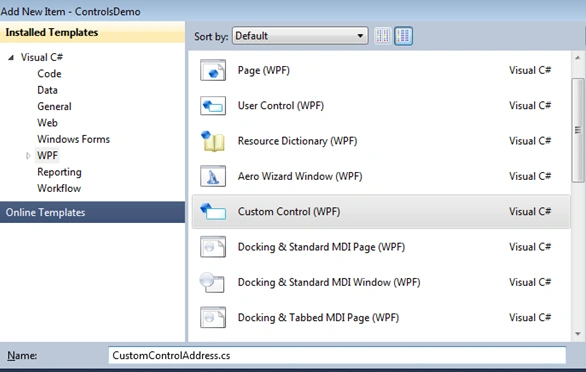Viewport: 586px width, 372px height.
Task: Open the Installed Templates section
Action: [x=92, y=33]
